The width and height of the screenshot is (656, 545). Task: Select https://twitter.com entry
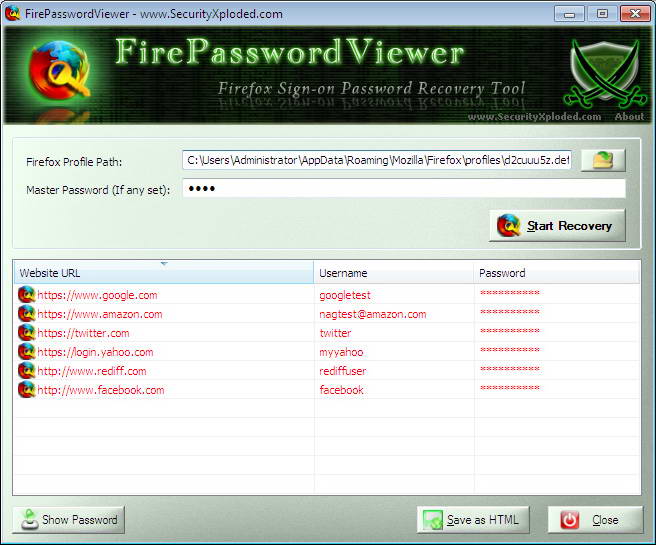coord(83,333)
